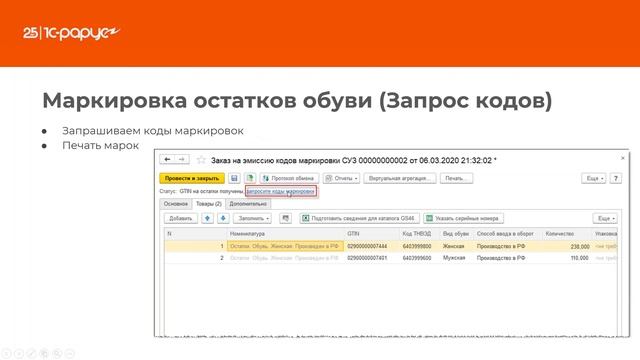Click the Количество column header

click(567, 234)
